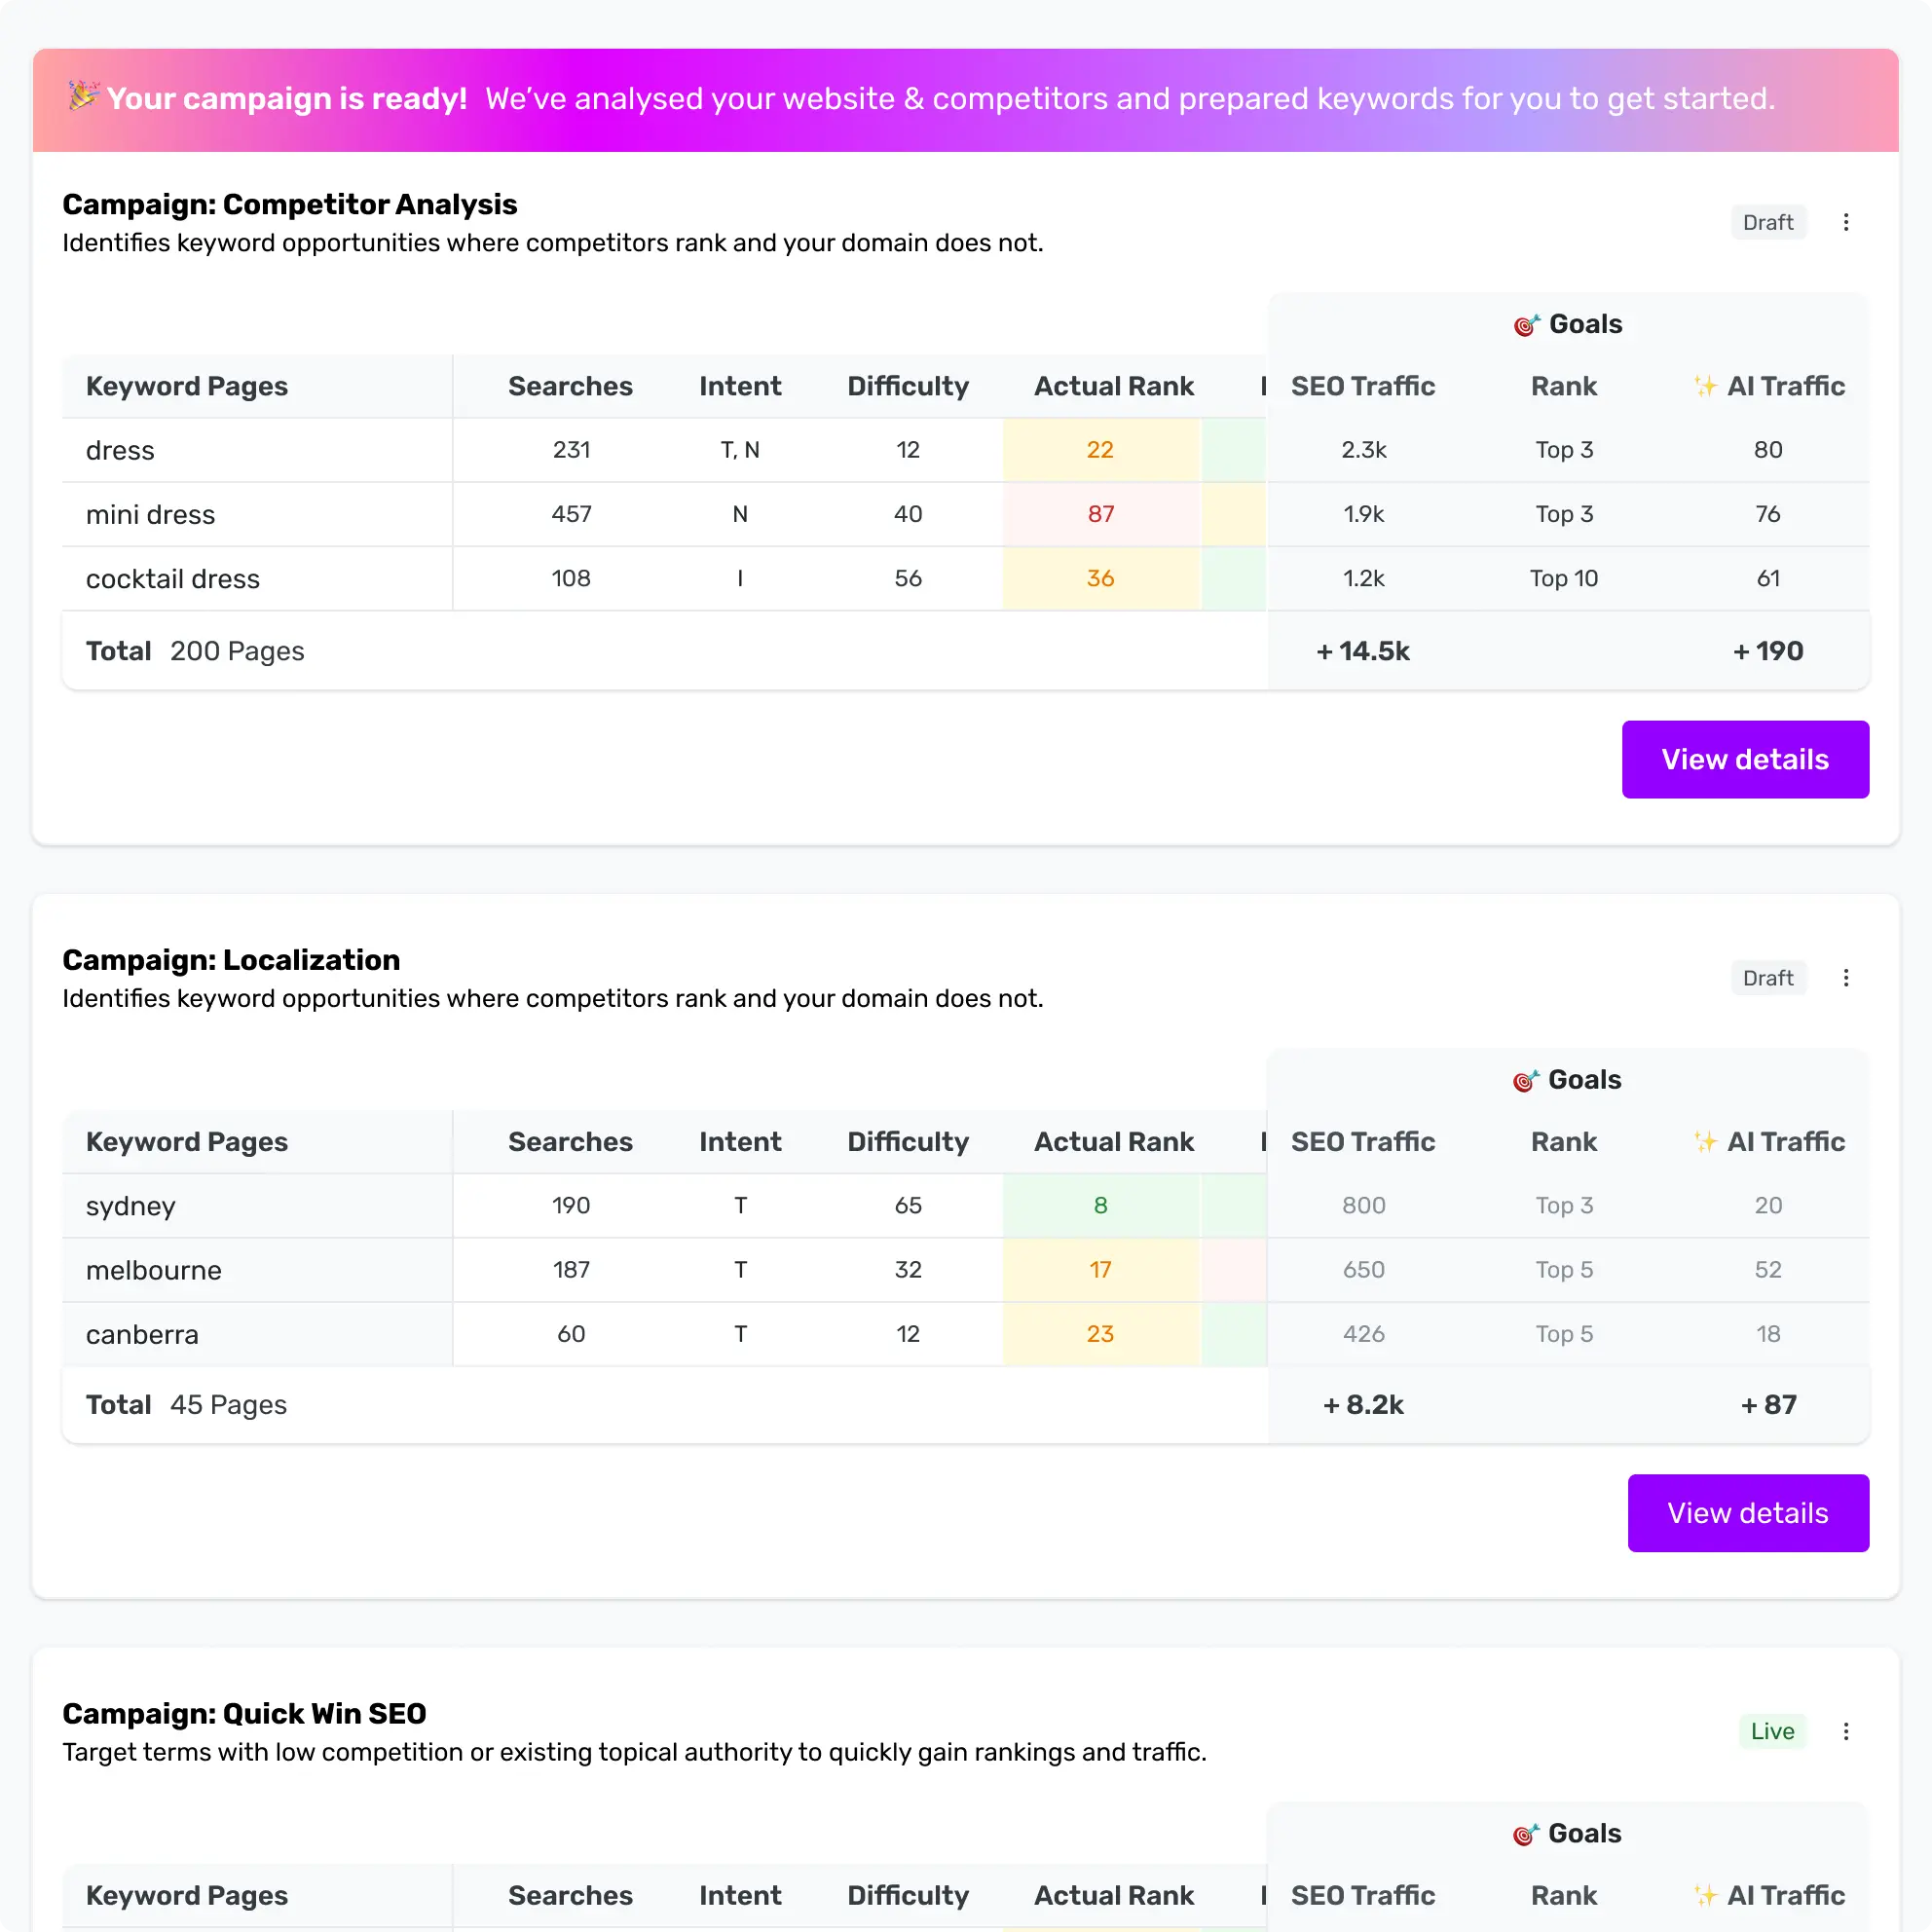This screenshot has height=1932, width=1932.
Task: Click green Actual Rank 8 cell for sydney
Action: [1100, 1206]
